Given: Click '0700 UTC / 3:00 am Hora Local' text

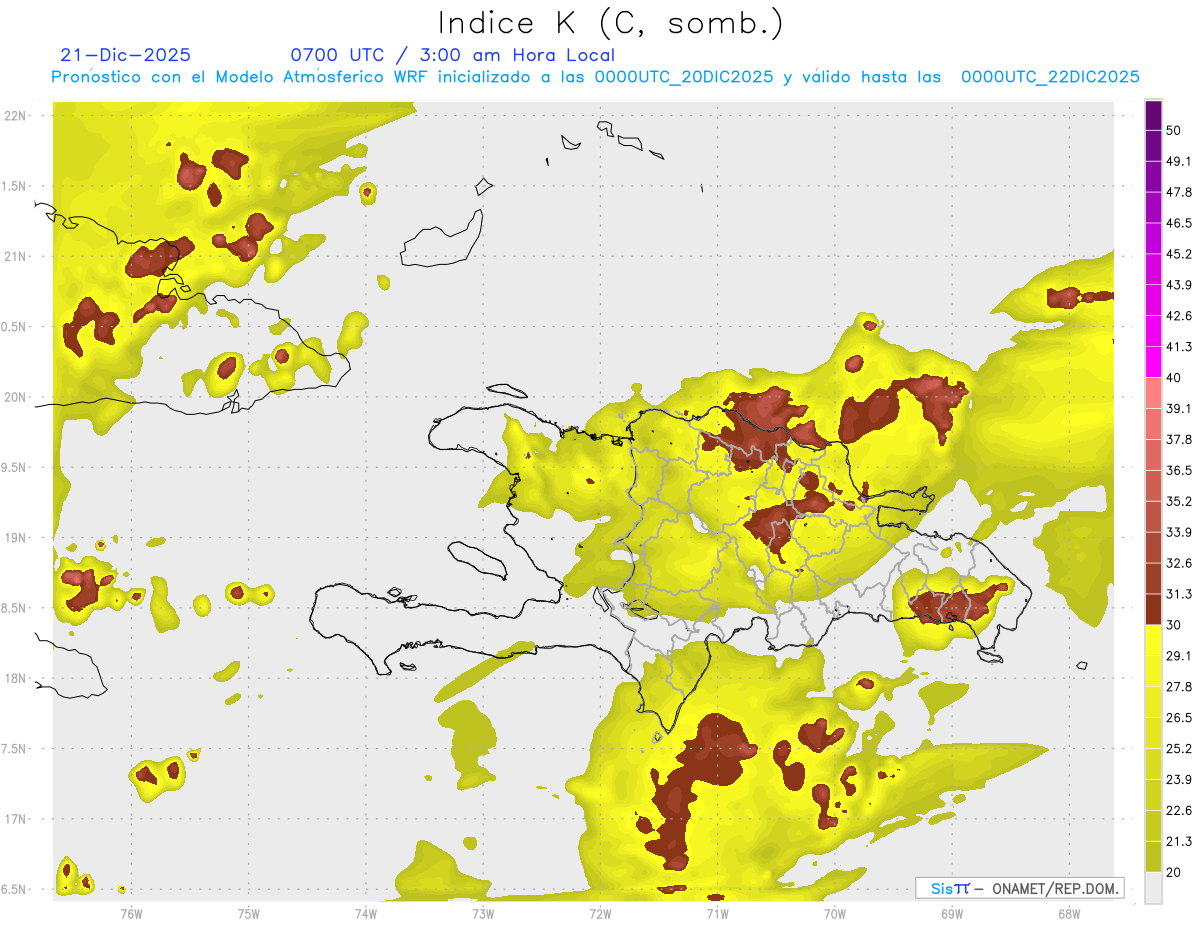Looking at the screenshot, I should (452, 55).
